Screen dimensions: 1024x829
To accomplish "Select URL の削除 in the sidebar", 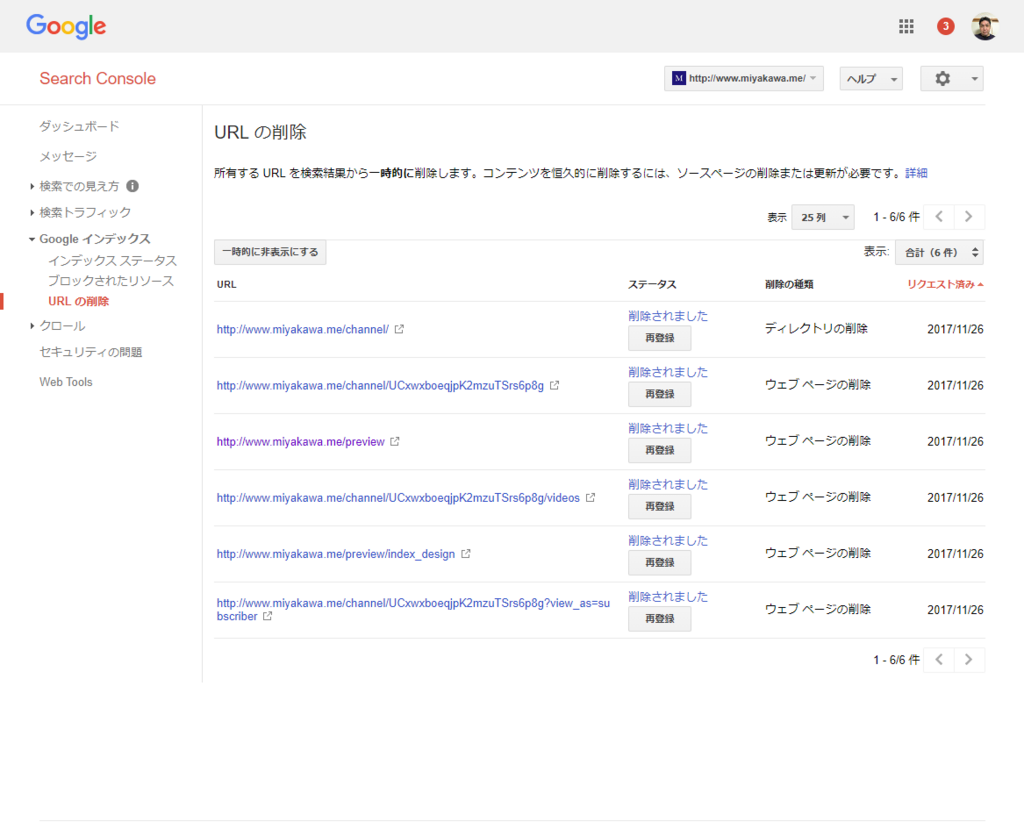I will coord(78,301).
